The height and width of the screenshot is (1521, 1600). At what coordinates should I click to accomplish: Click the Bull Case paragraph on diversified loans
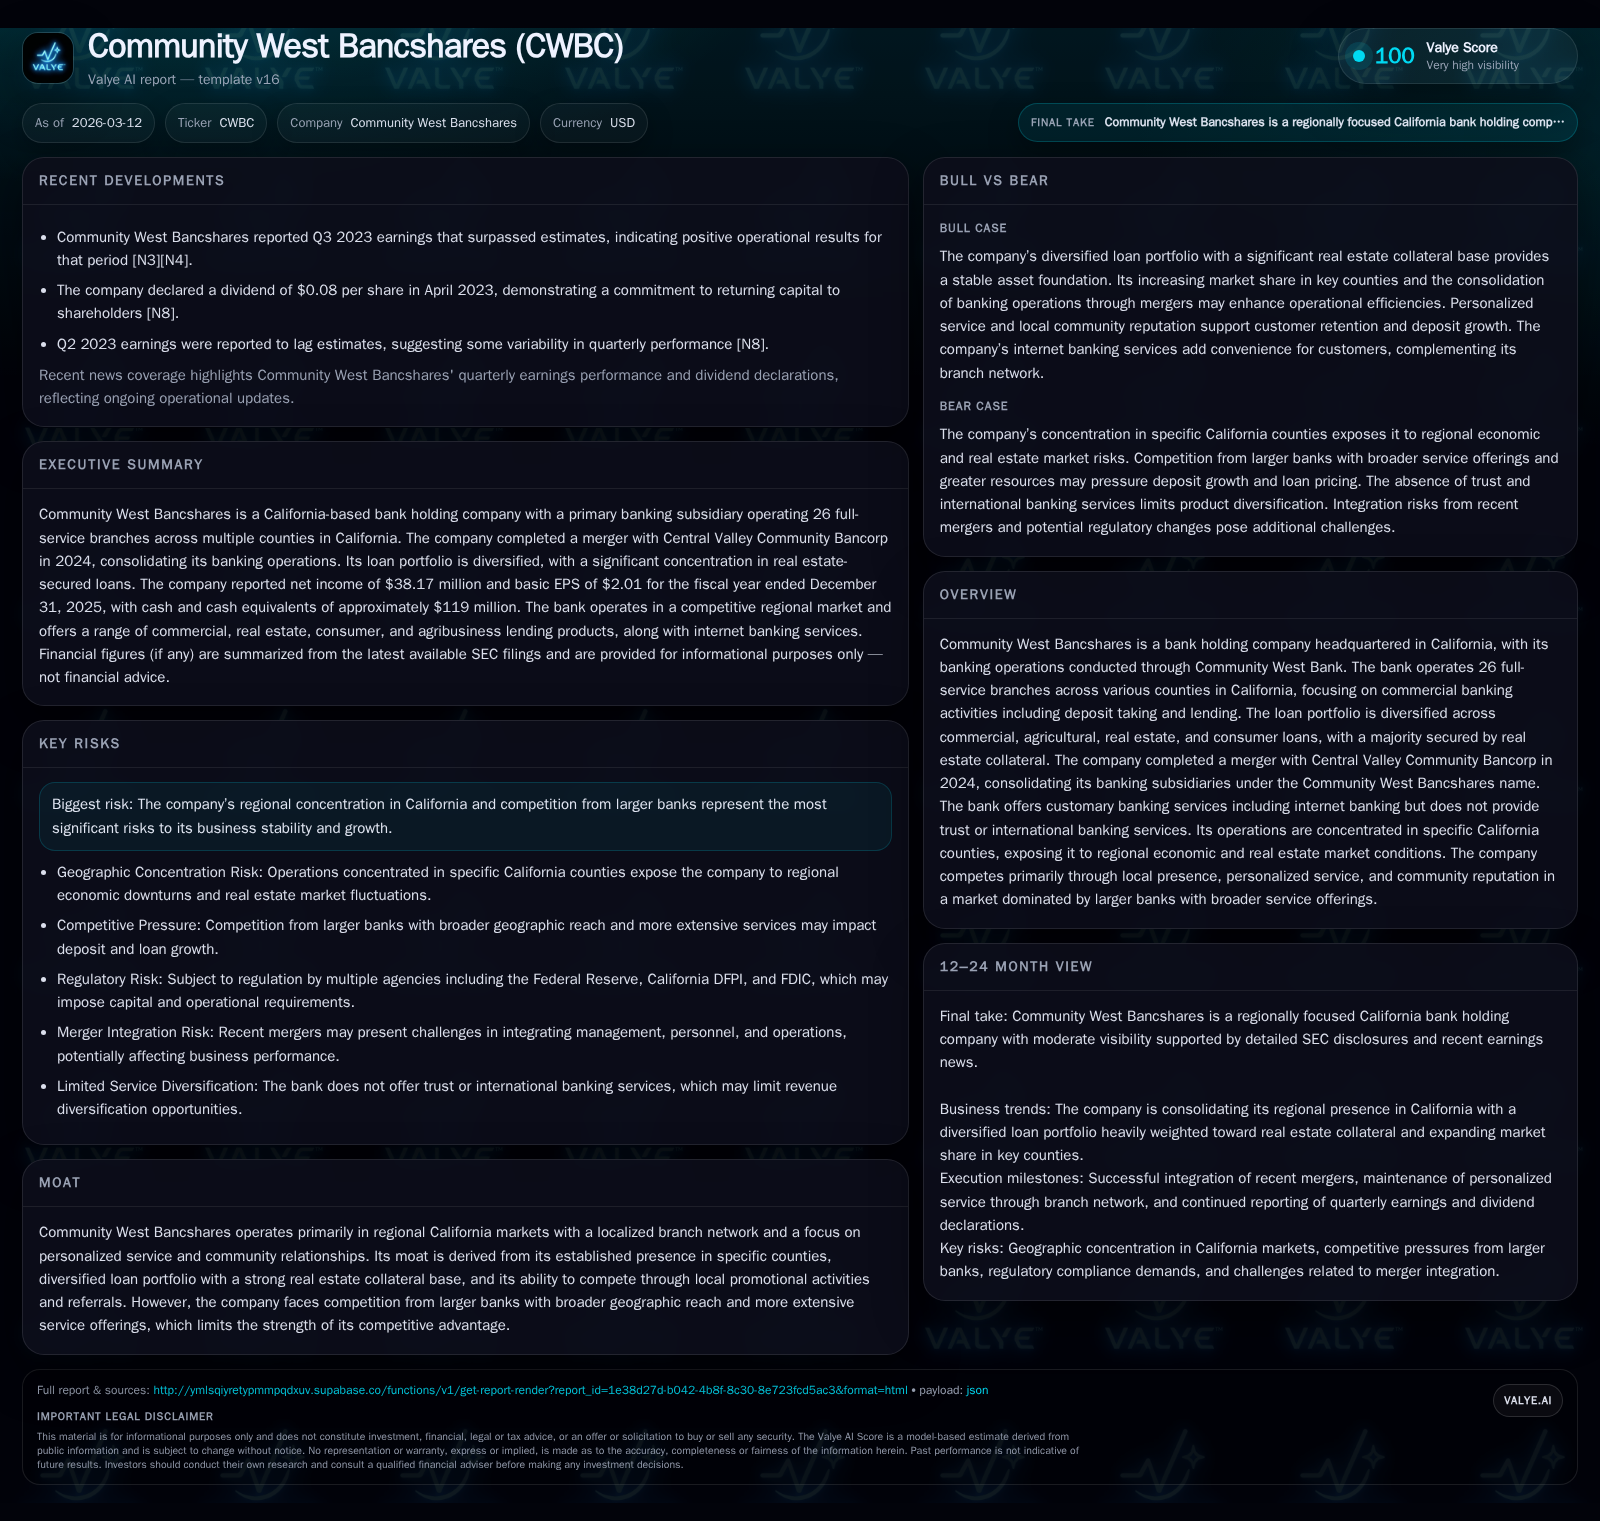tap(1245, 315)
